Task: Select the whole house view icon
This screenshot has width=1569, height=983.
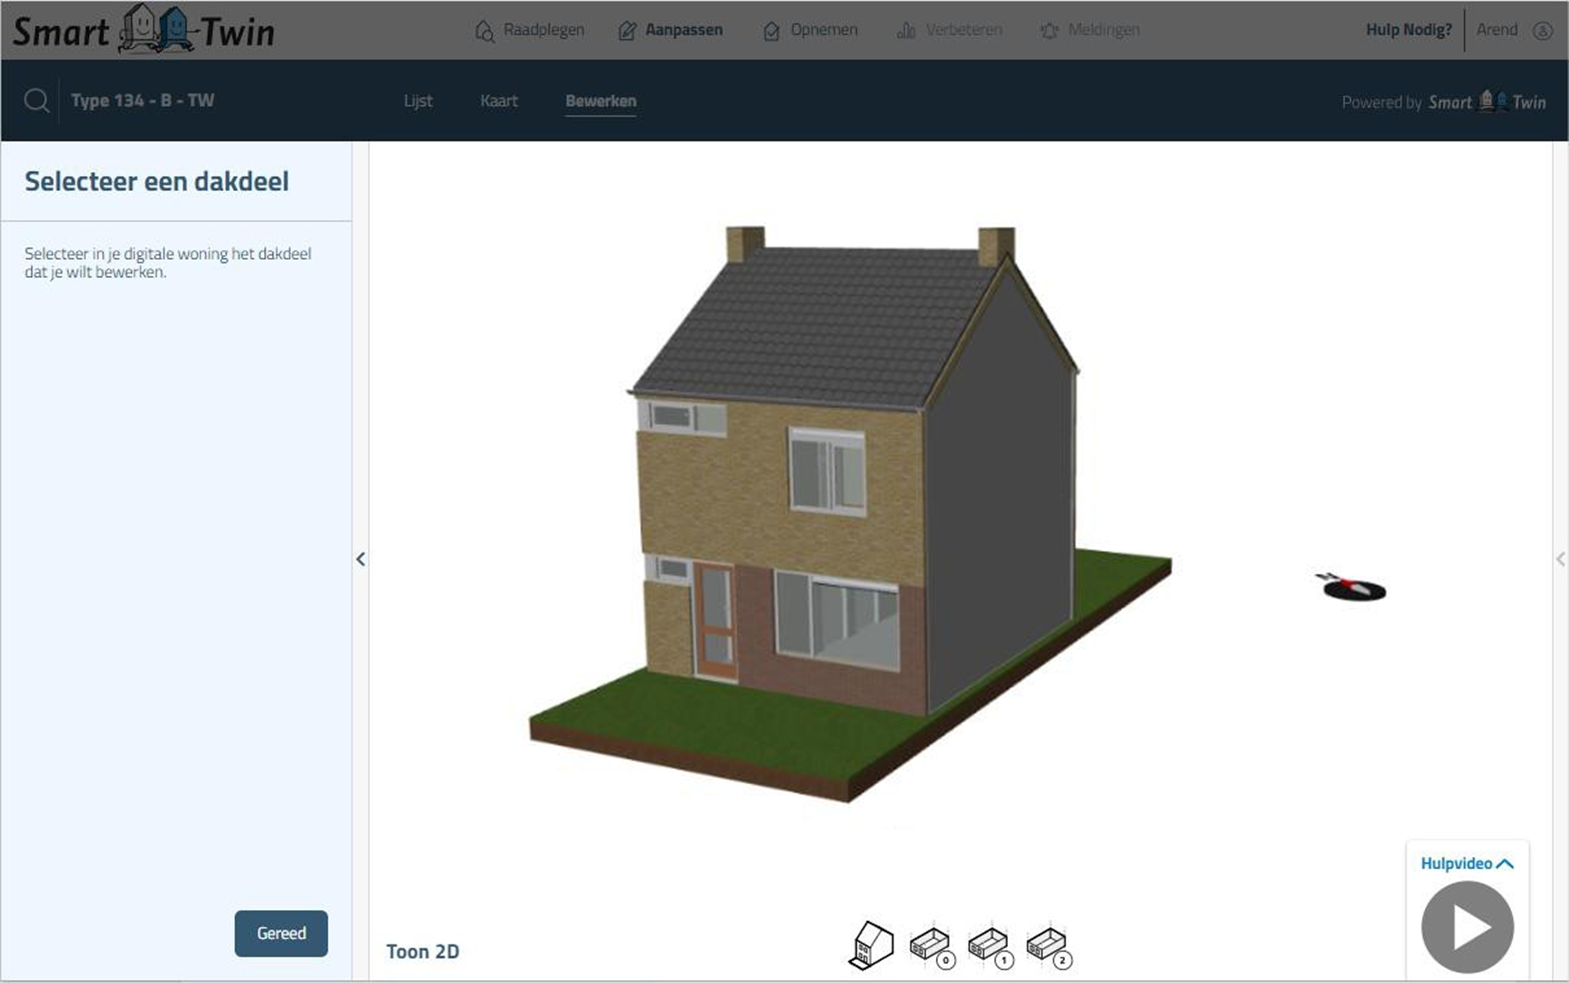Action: tap(871, 945)
